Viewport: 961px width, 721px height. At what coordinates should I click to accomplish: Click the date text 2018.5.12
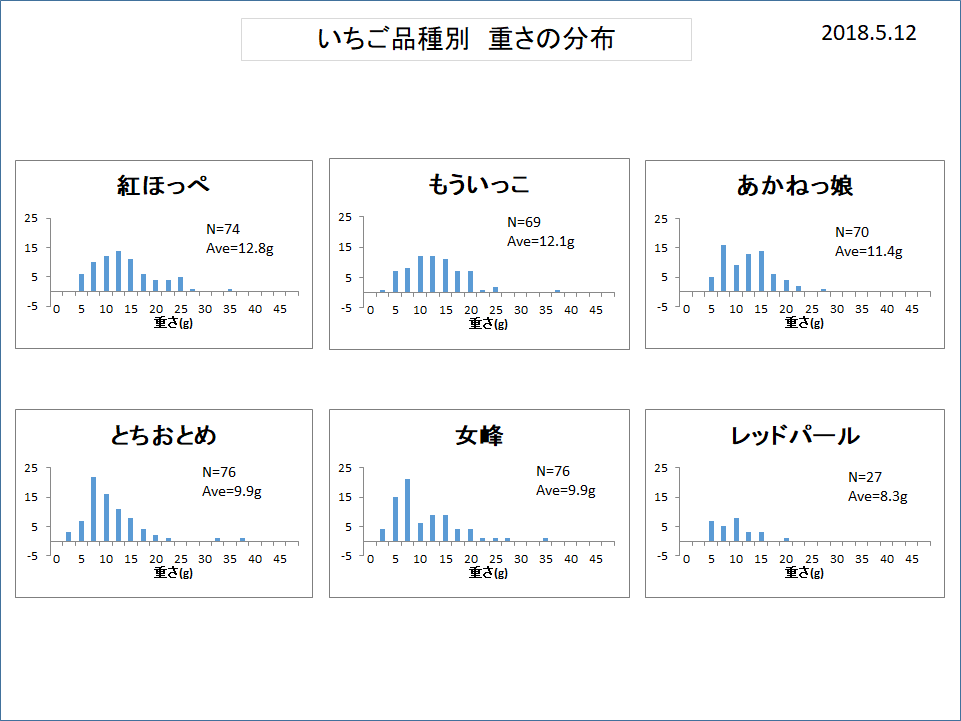point(868,33)
